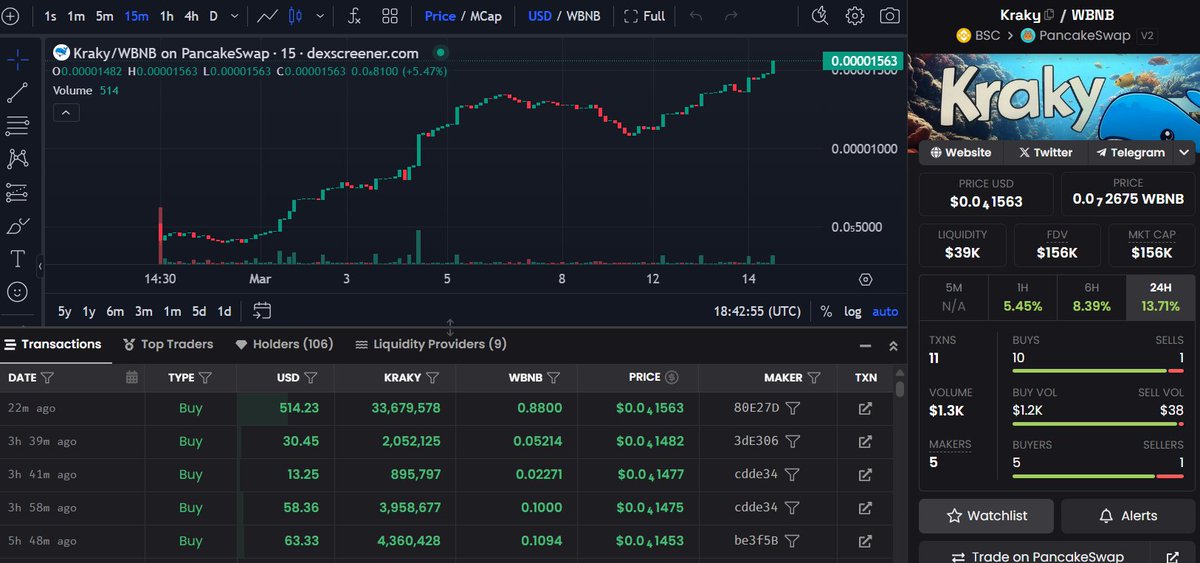1200x563 pixels.
Task: Toggle auto scale on chart
Action: click(x=885, y=311)
